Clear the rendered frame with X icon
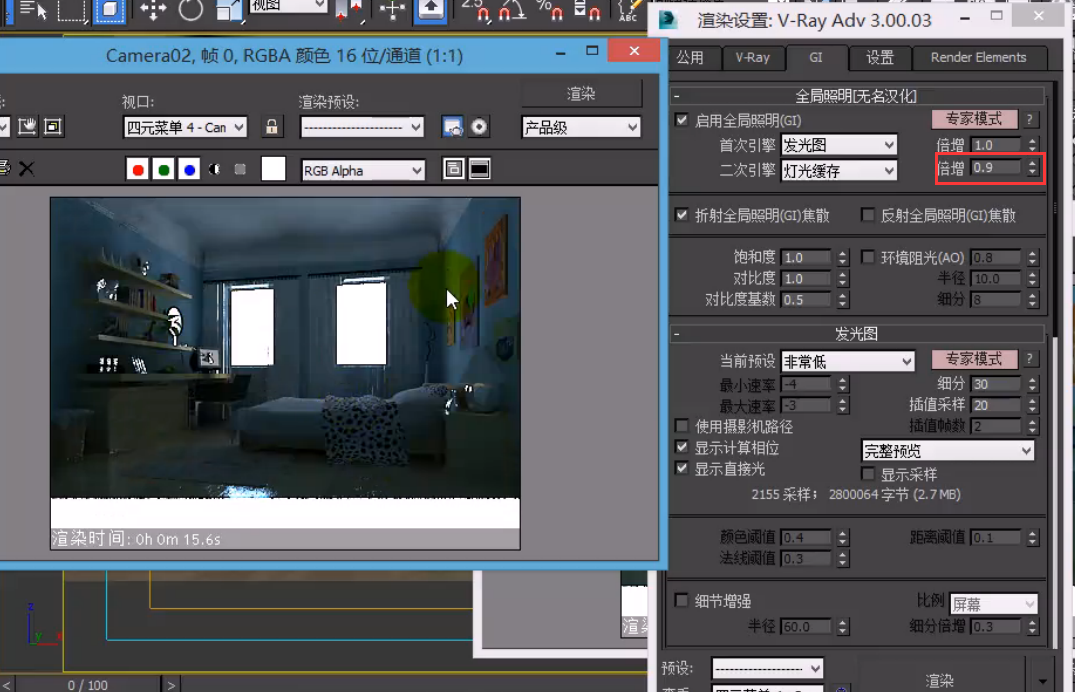The height and width of the screenshot is (692, 1075). click(x=26, y=169)
